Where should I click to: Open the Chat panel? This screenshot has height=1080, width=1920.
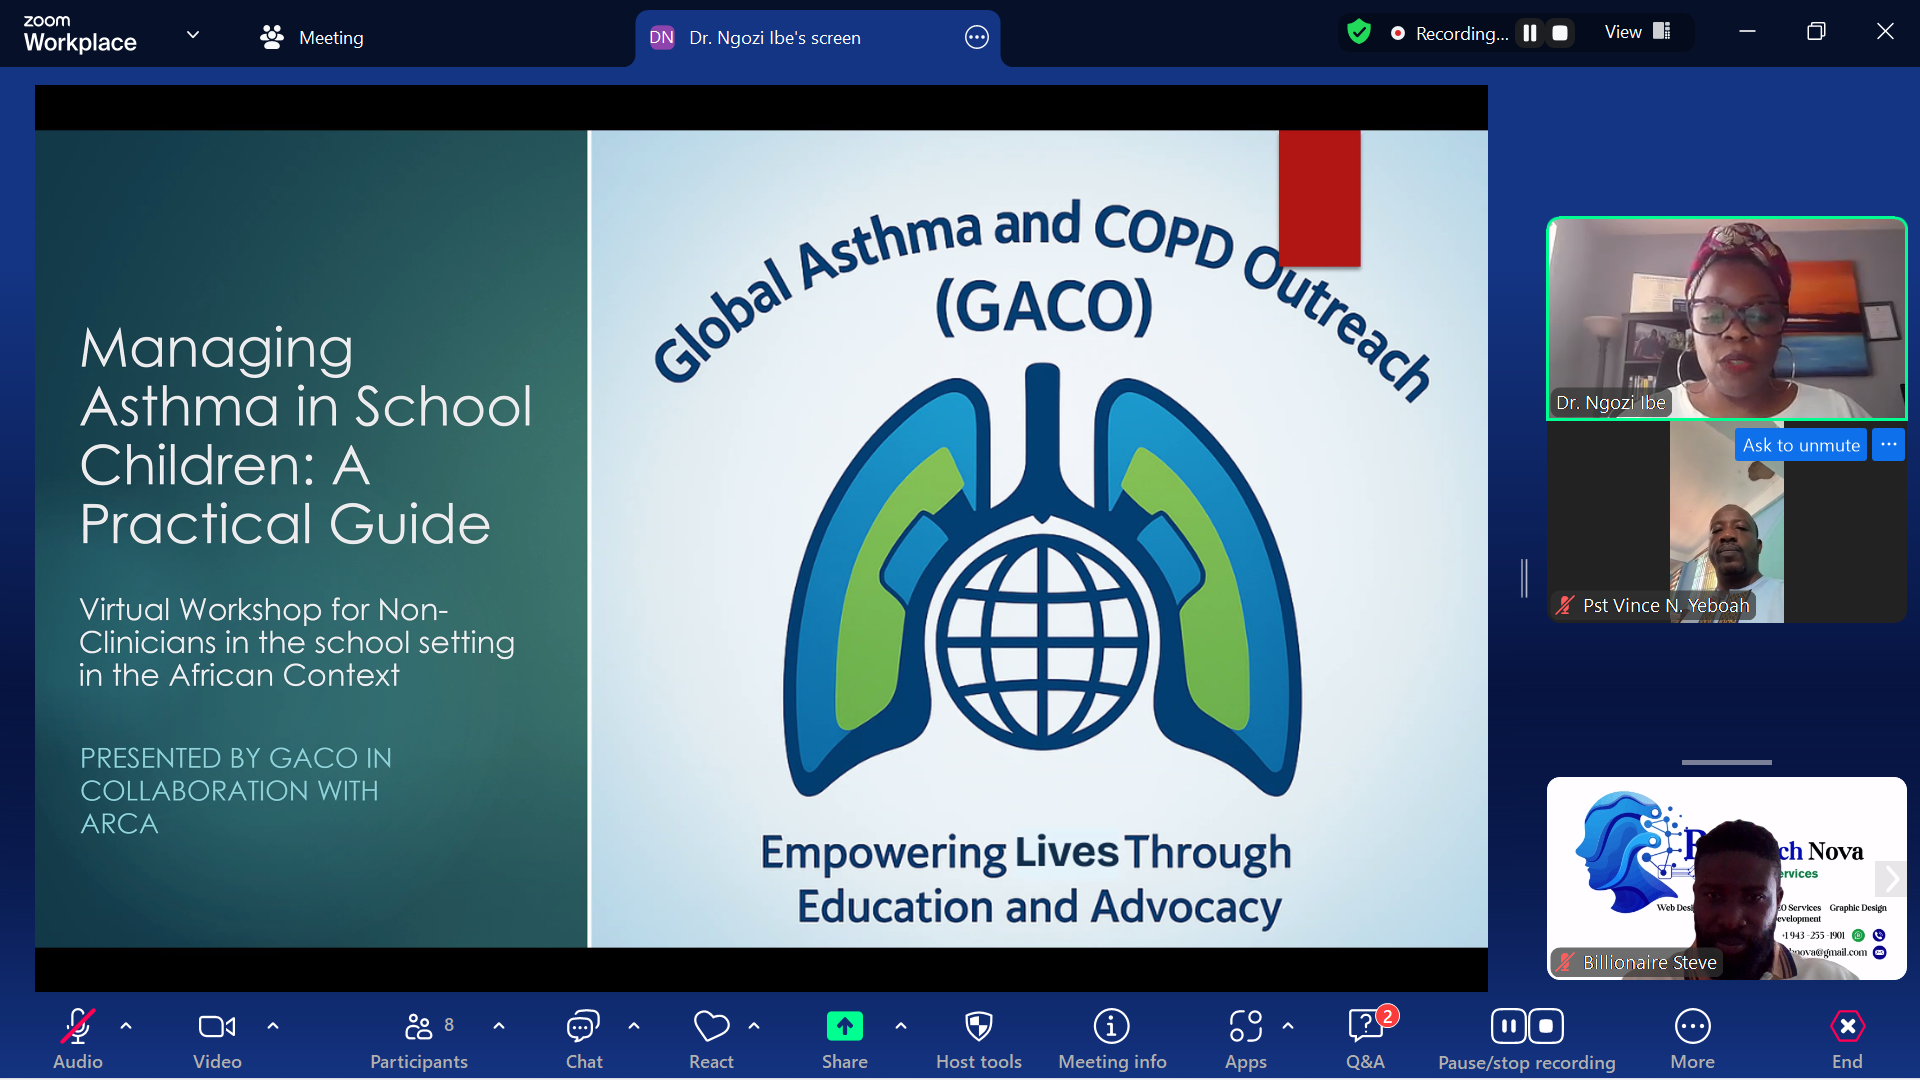tap(583, 1026)
